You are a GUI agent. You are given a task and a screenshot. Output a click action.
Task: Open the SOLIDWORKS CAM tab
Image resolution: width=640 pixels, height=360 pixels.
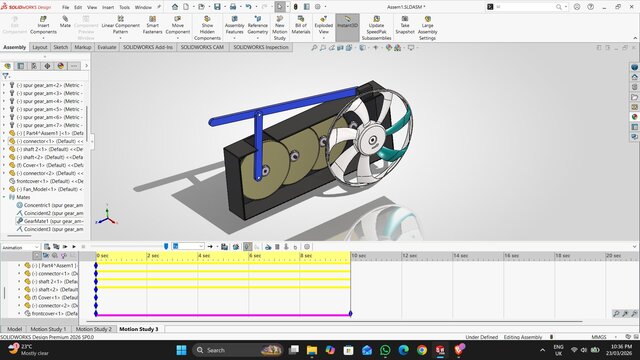[202, 47]
